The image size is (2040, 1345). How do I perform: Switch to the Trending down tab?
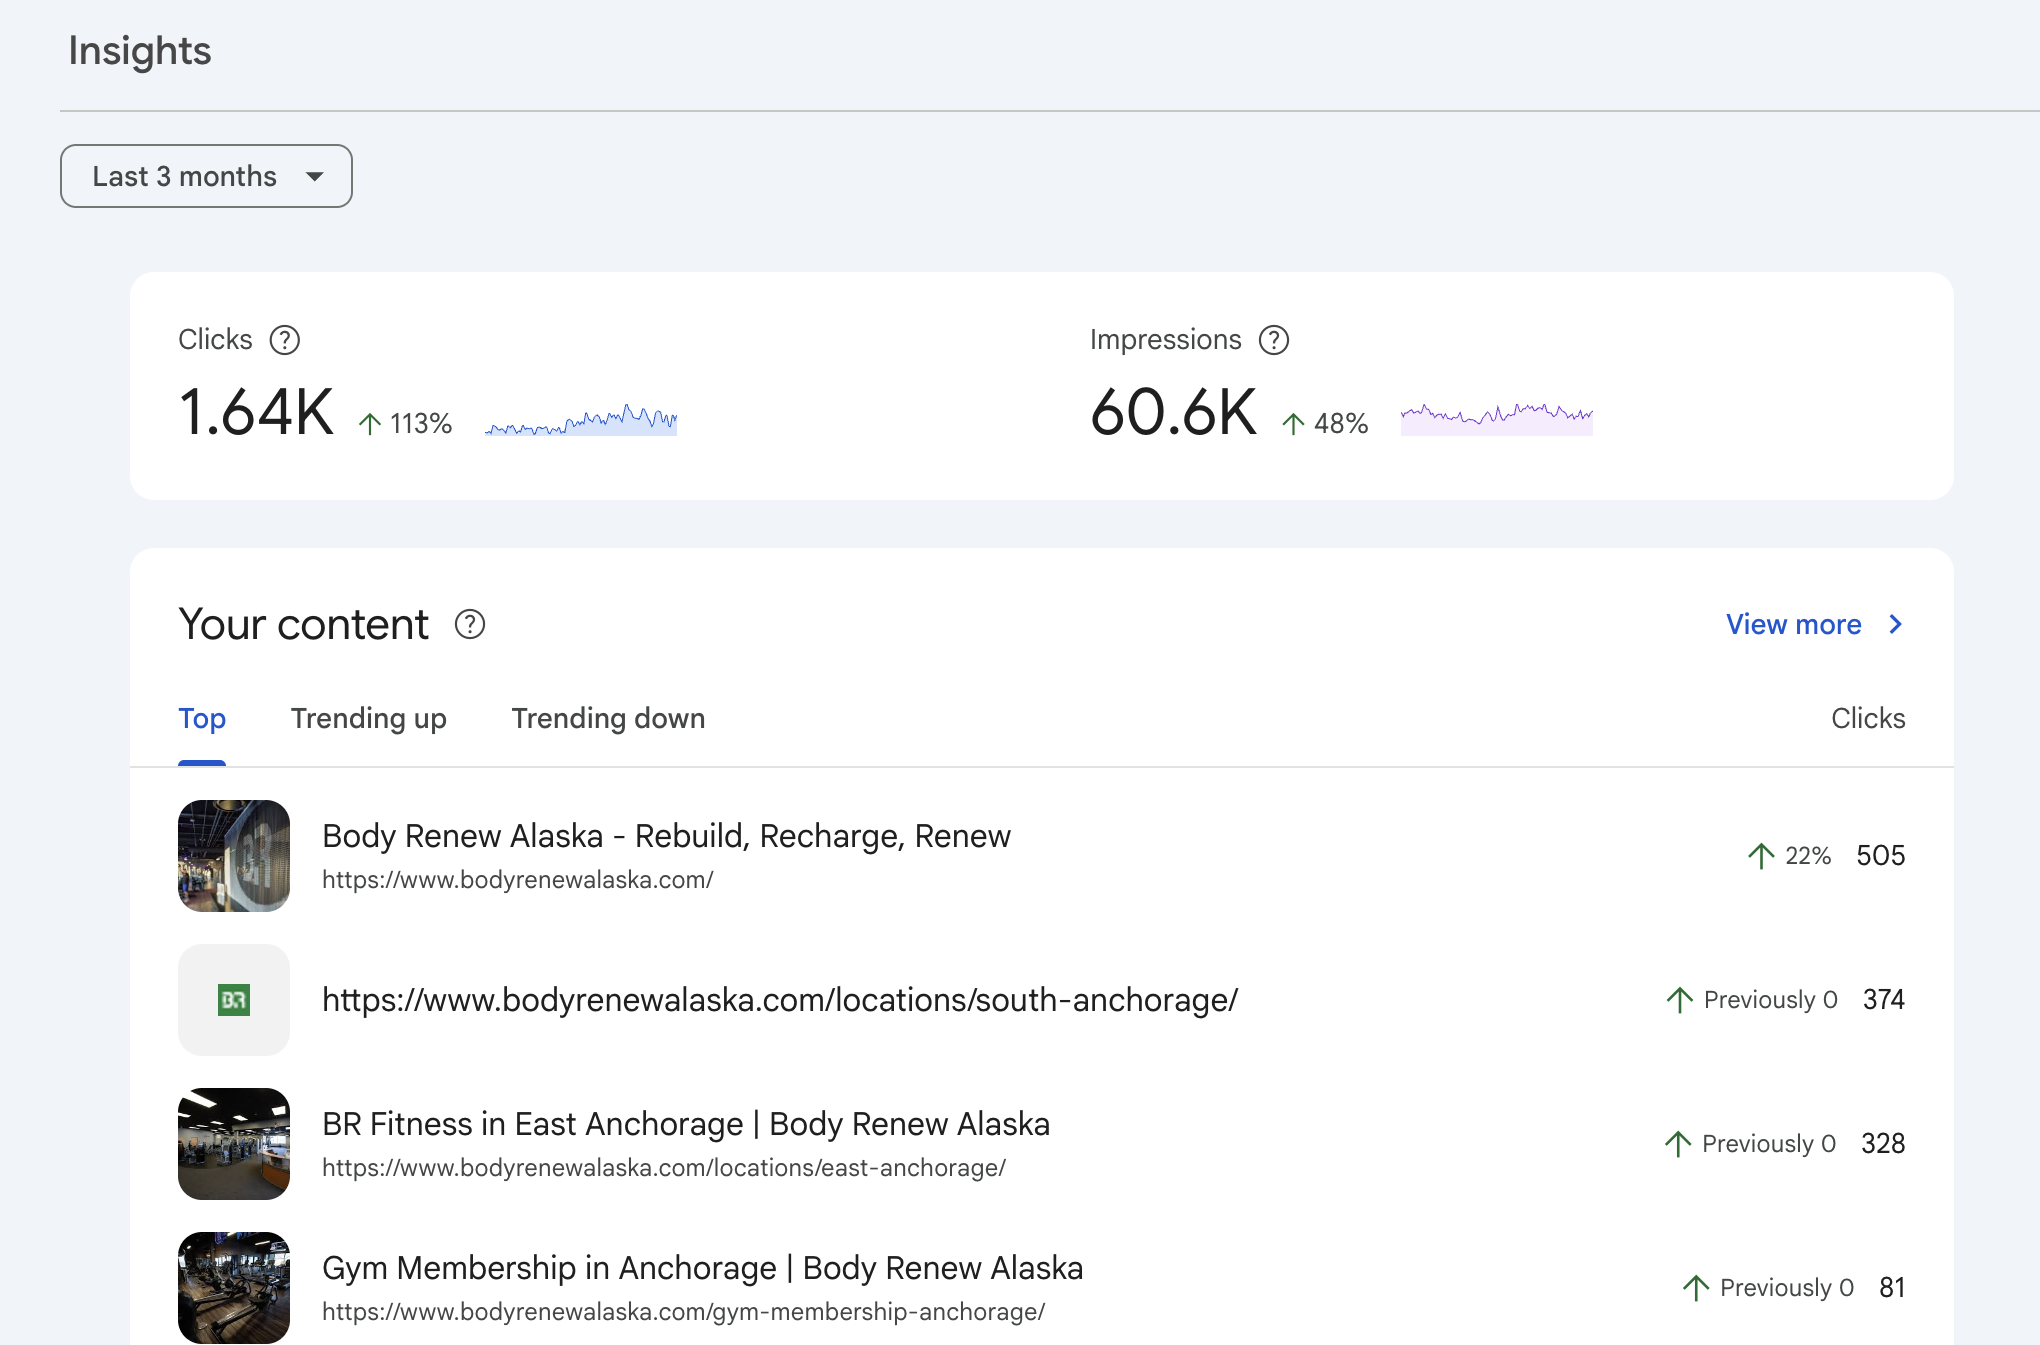click(x=608, y=718)
